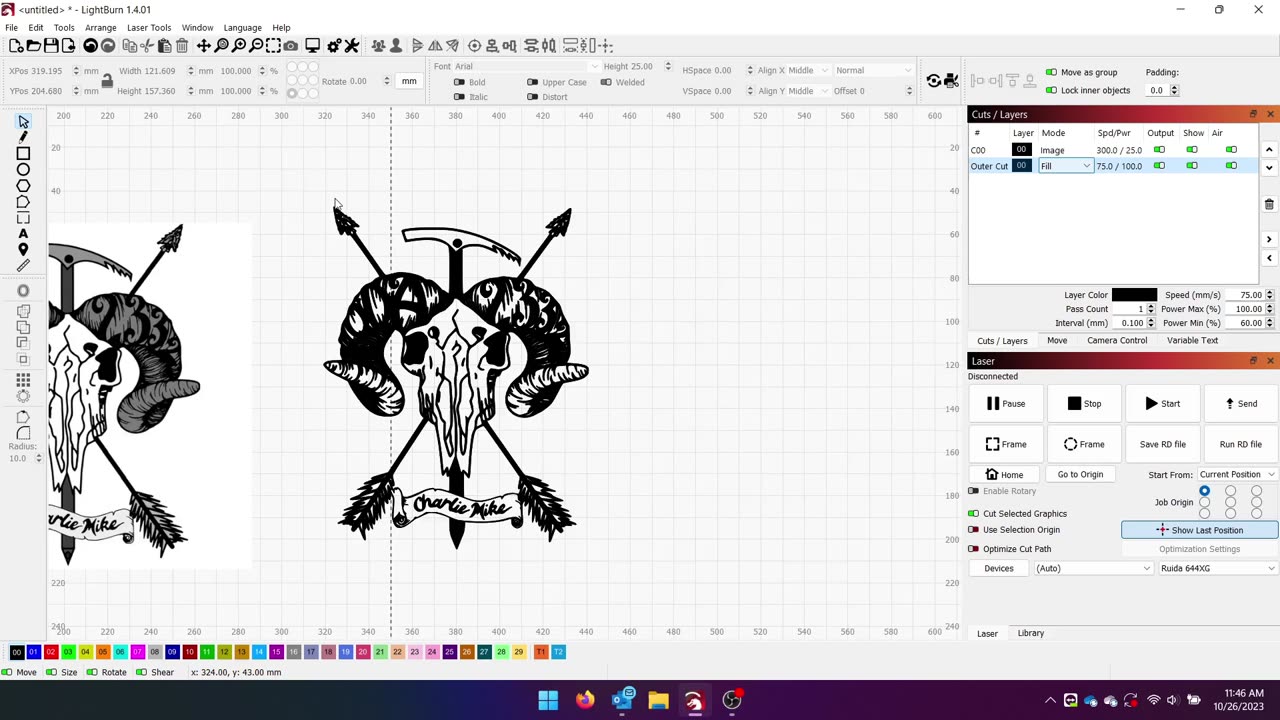Pick red palette swatch 02
Viewport: 1280px width, 720px height.
pyautogui.click(x=50, y=652)
